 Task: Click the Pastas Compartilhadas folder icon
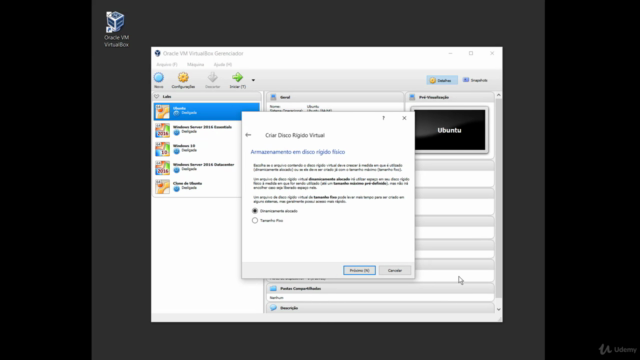273,289
